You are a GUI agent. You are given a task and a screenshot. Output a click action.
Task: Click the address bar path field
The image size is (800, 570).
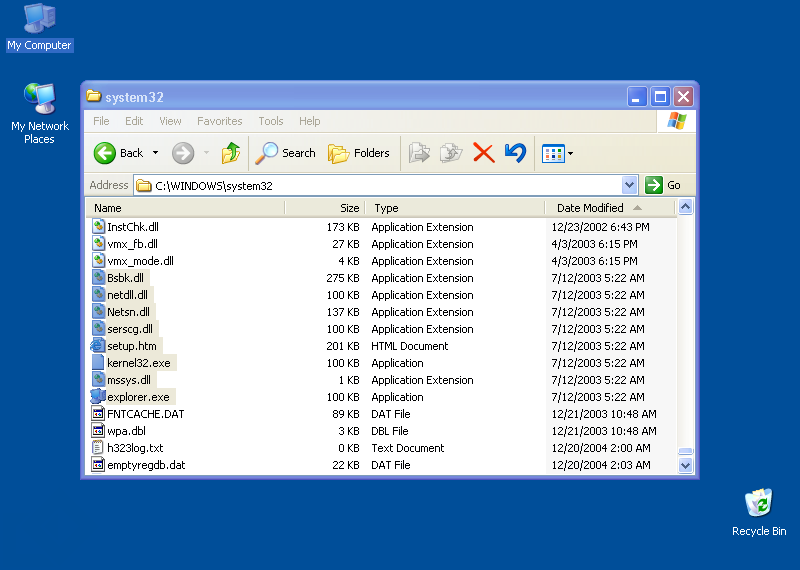pos(378,185)
